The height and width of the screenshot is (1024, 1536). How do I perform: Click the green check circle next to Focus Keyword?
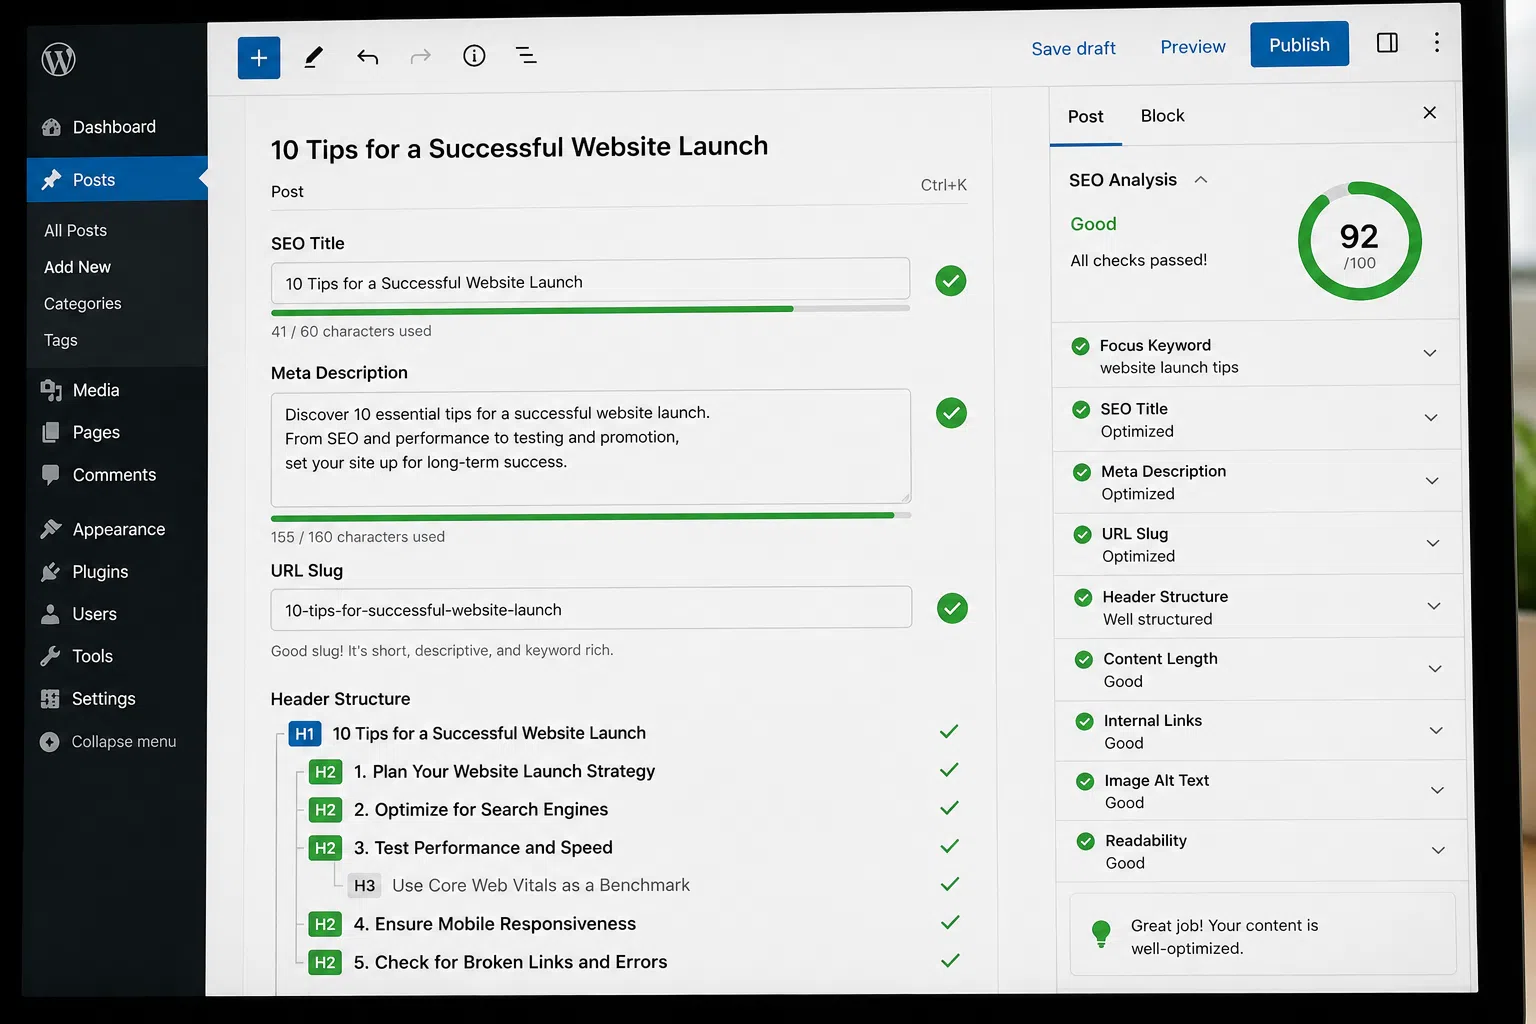(x=1080, y=346)
